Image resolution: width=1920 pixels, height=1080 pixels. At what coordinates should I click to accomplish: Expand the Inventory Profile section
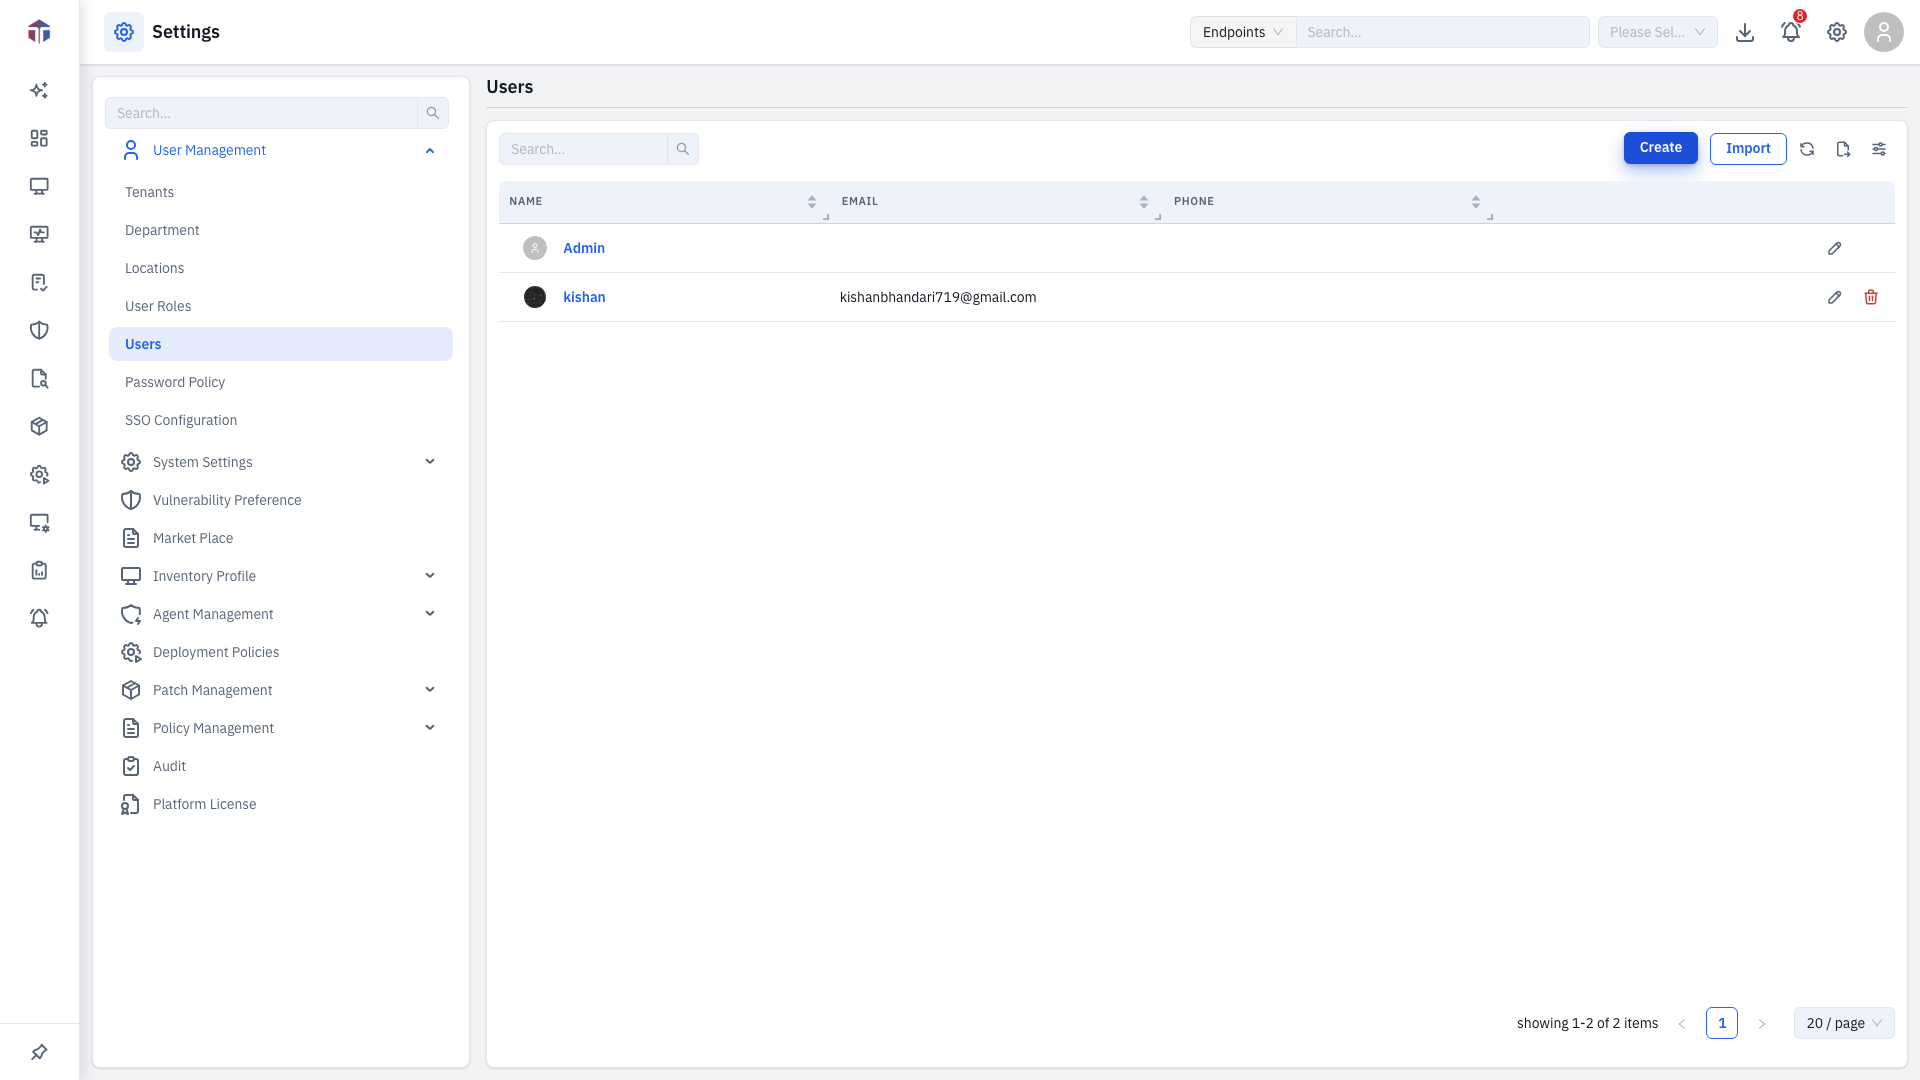pyautogui.click(x=430, y=576)
